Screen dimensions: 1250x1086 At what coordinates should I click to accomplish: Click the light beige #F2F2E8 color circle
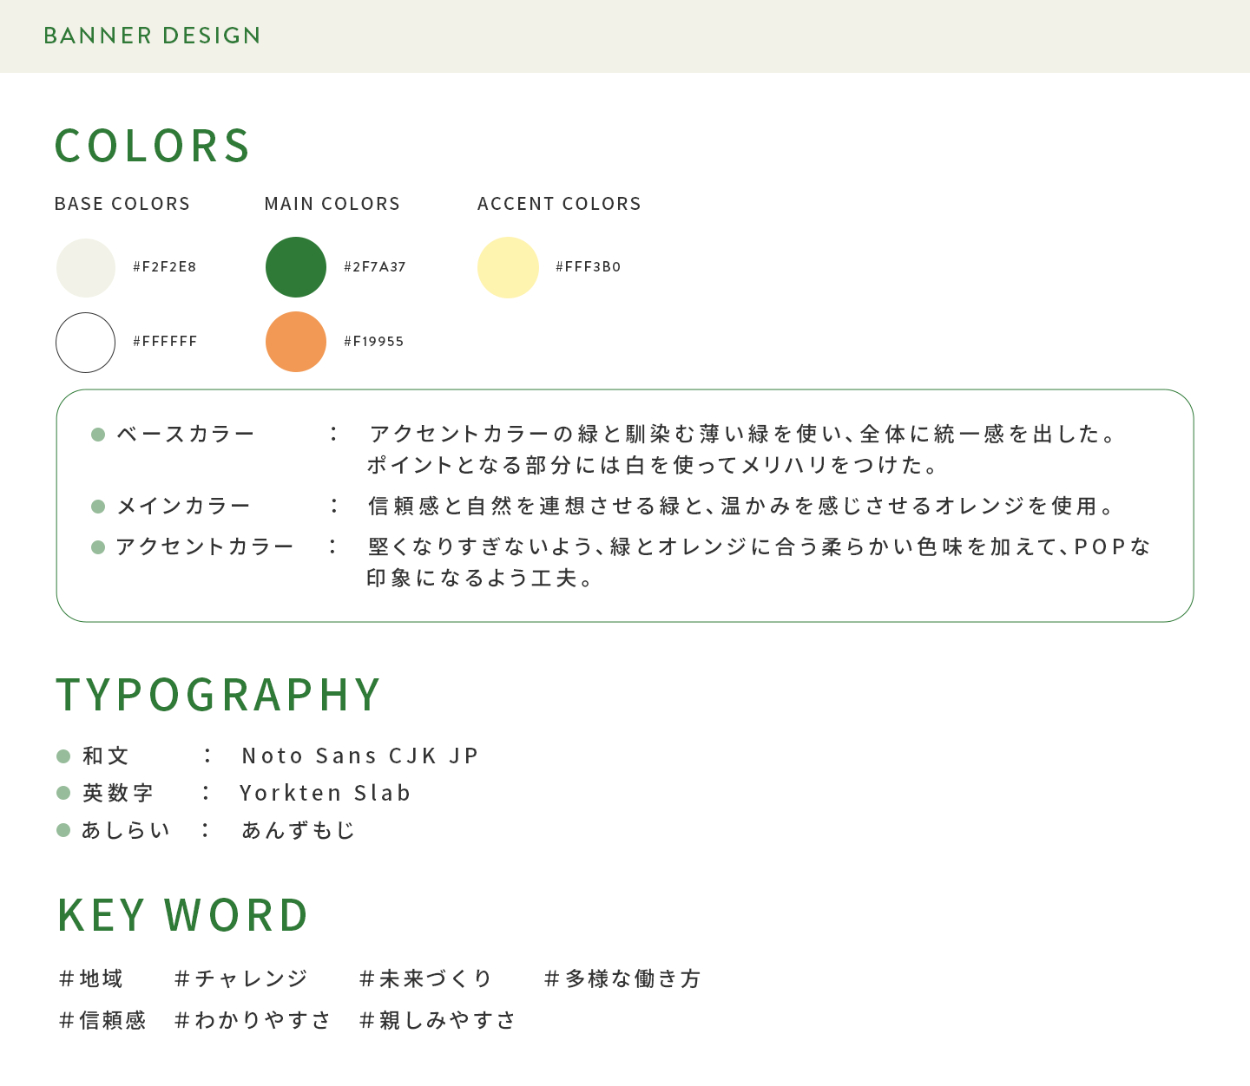click(x=86, y=268)
